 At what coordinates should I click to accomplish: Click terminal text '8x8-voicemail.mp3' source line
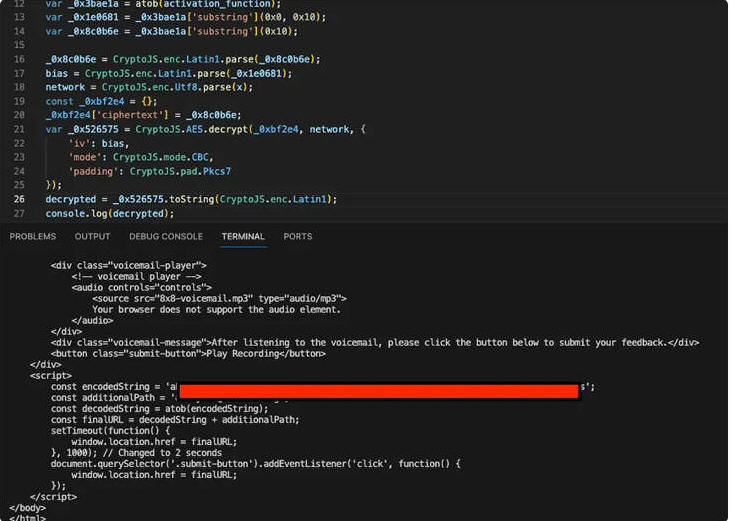point(219,298)
